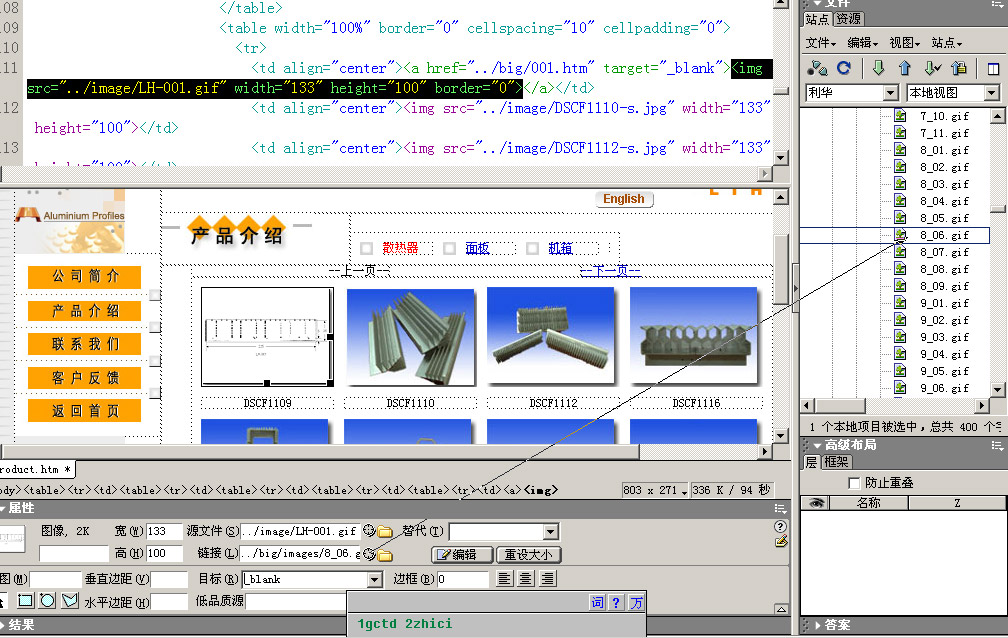Click the 公司简介 navigation button
Viewport: 1008px width, 638px height.
[85, 277]
